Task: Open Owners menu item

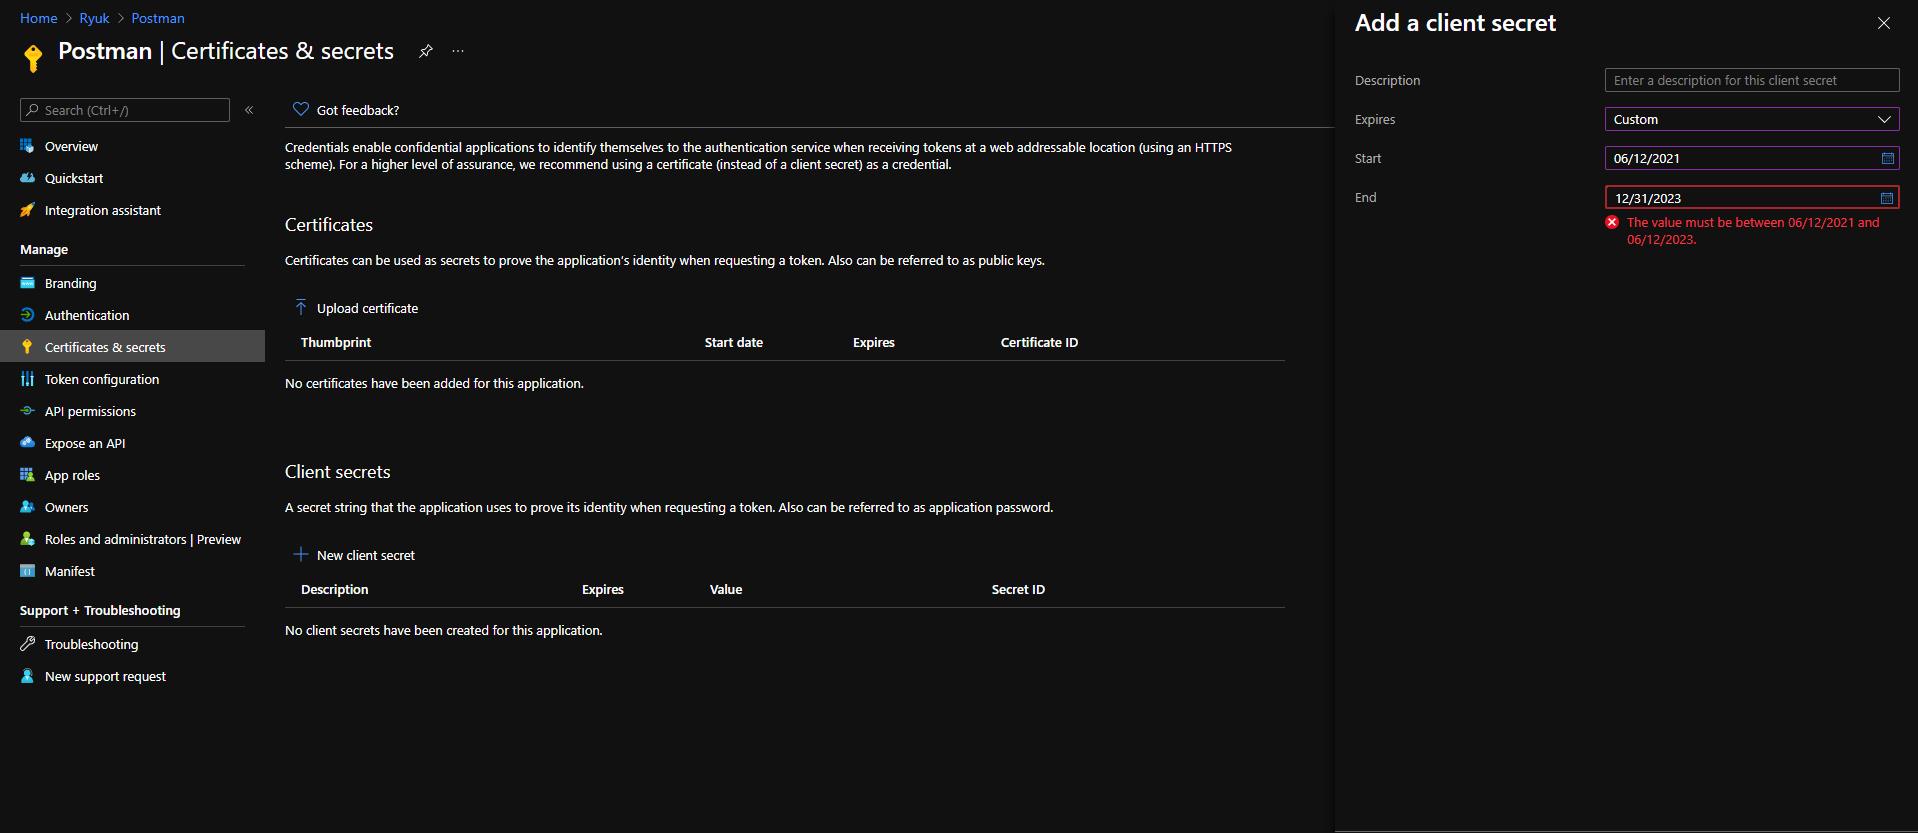Action: tap(66, 507)
